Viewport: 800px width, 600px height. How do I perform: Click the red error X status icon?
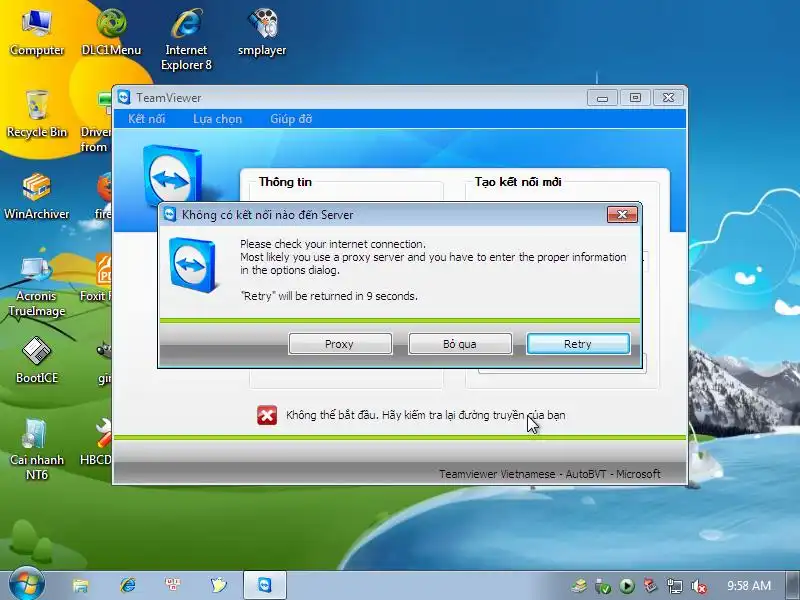(x=267, y=415)
